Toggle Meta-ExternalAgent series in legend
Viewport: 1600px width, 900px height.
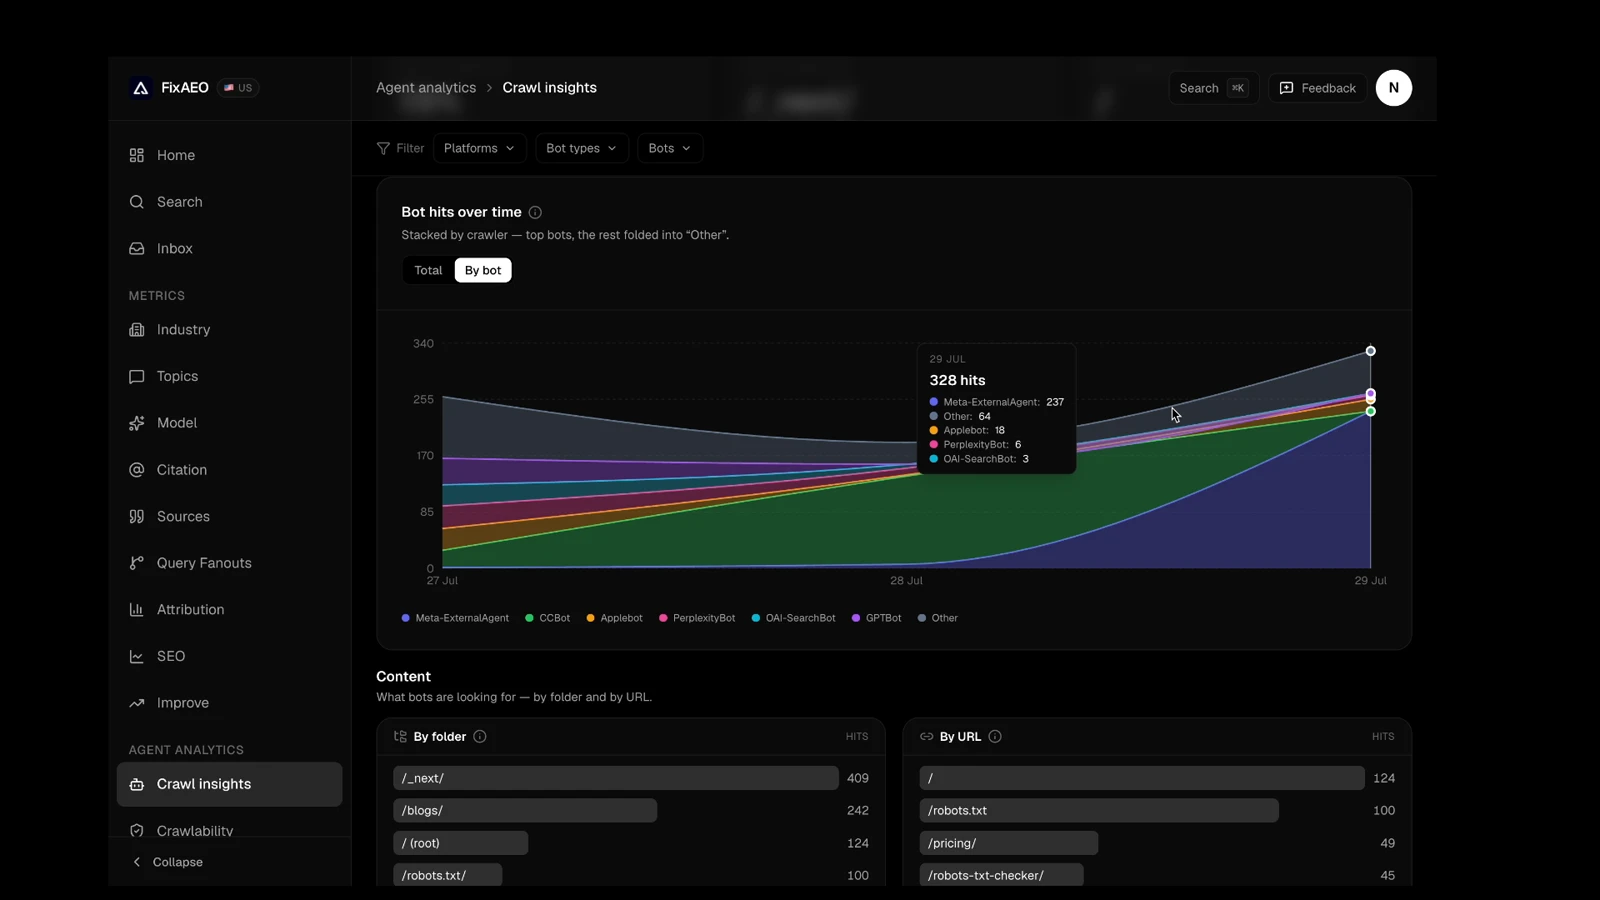455,618
